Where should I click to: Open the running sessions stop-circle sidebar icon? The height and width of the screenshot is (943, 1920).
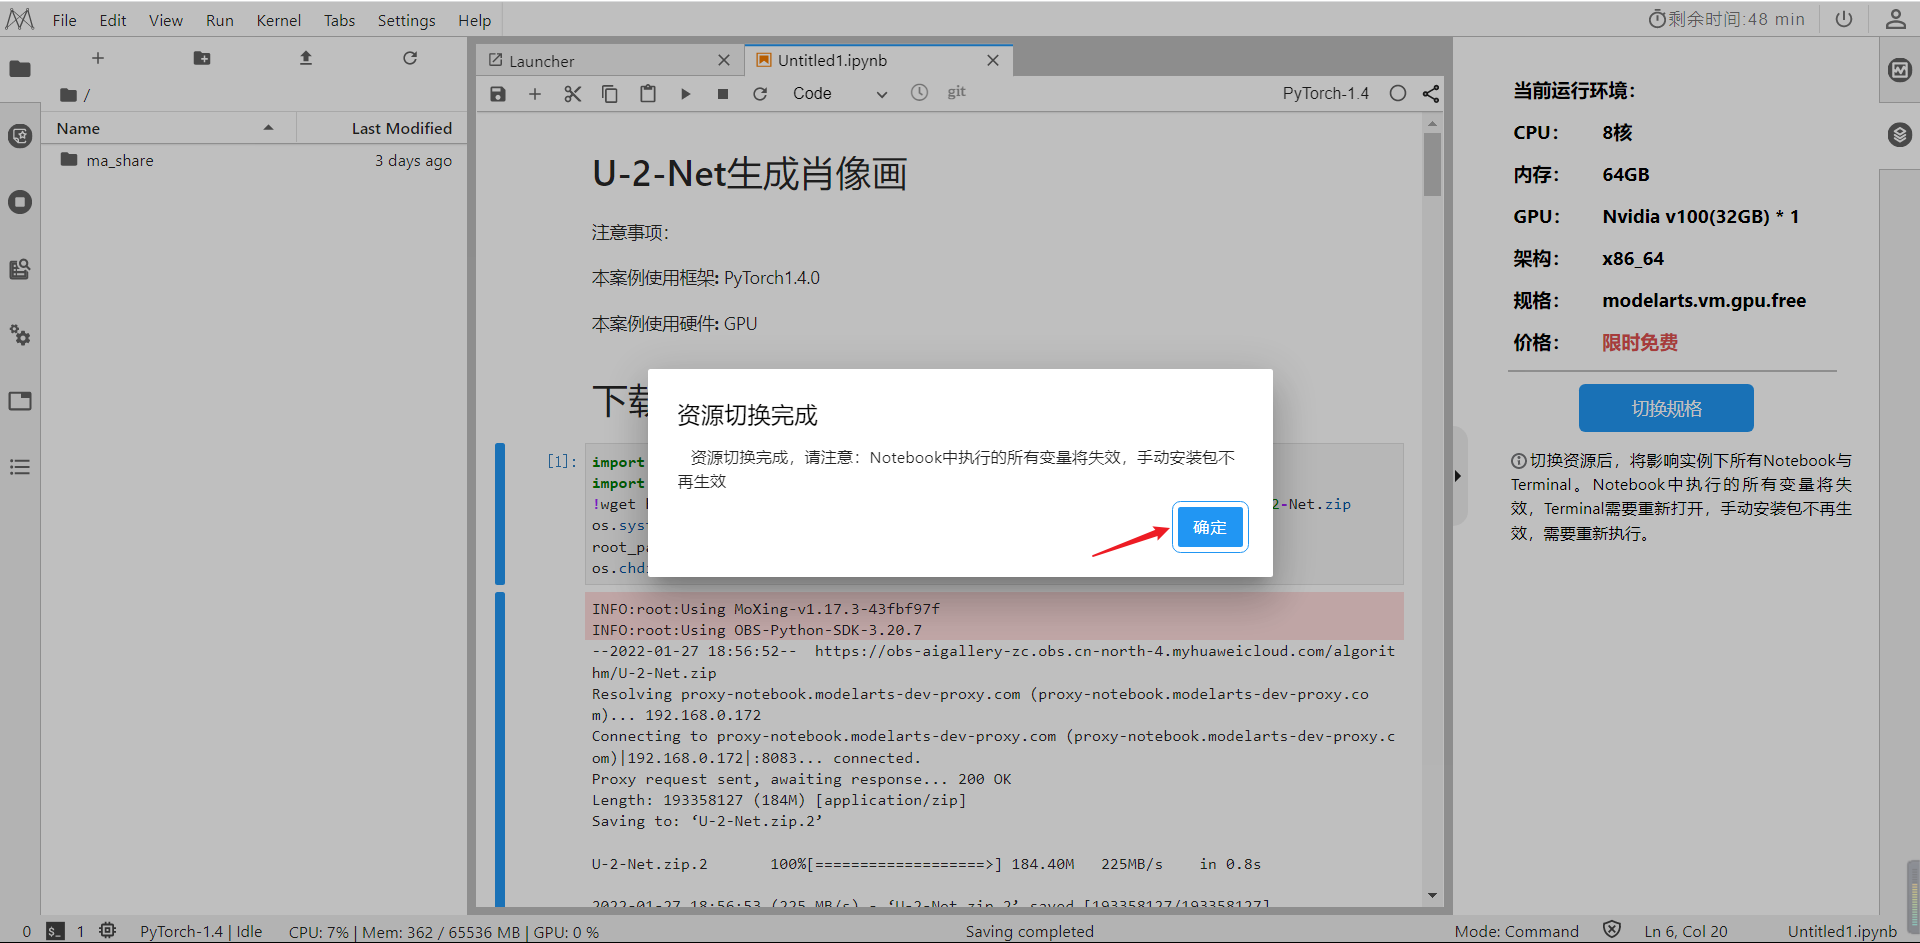click(20, 202)
